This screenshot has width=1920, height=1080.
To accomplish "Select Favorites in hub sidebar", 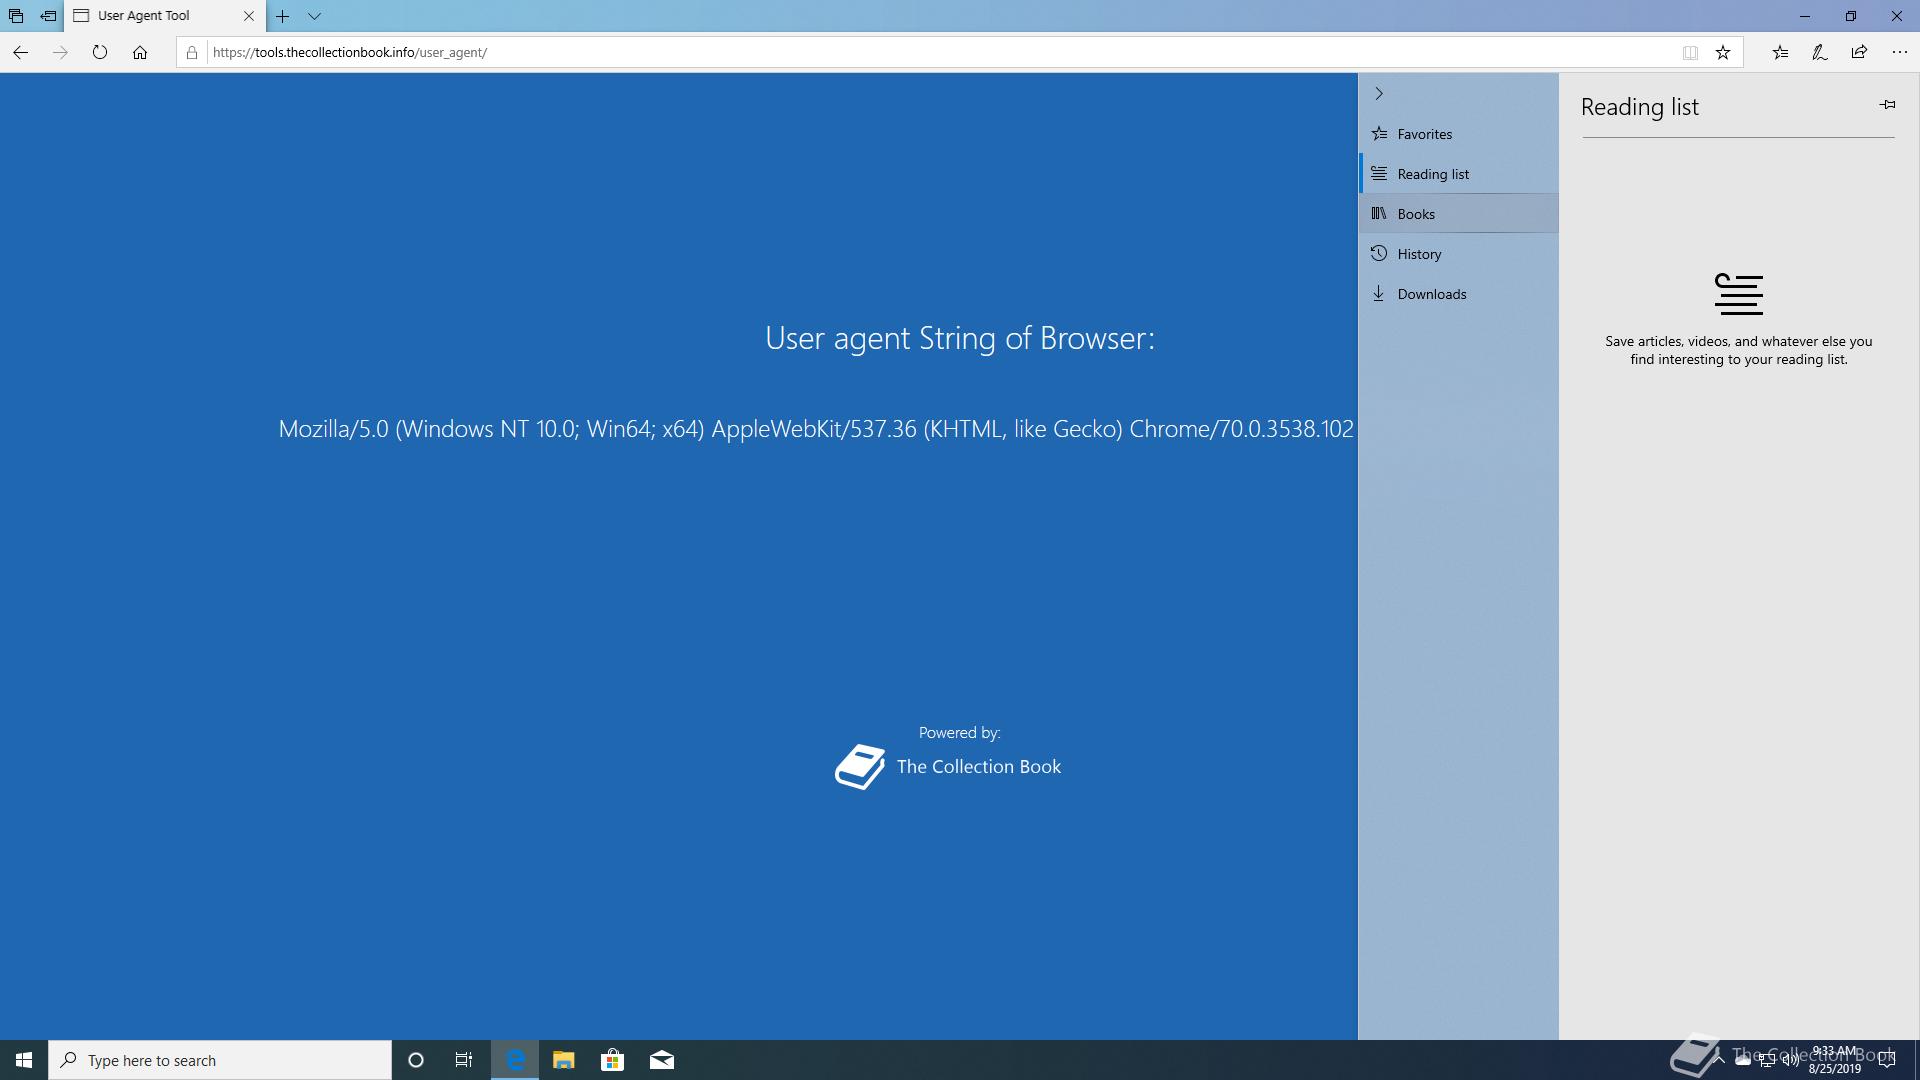I will pos(1424,134).
